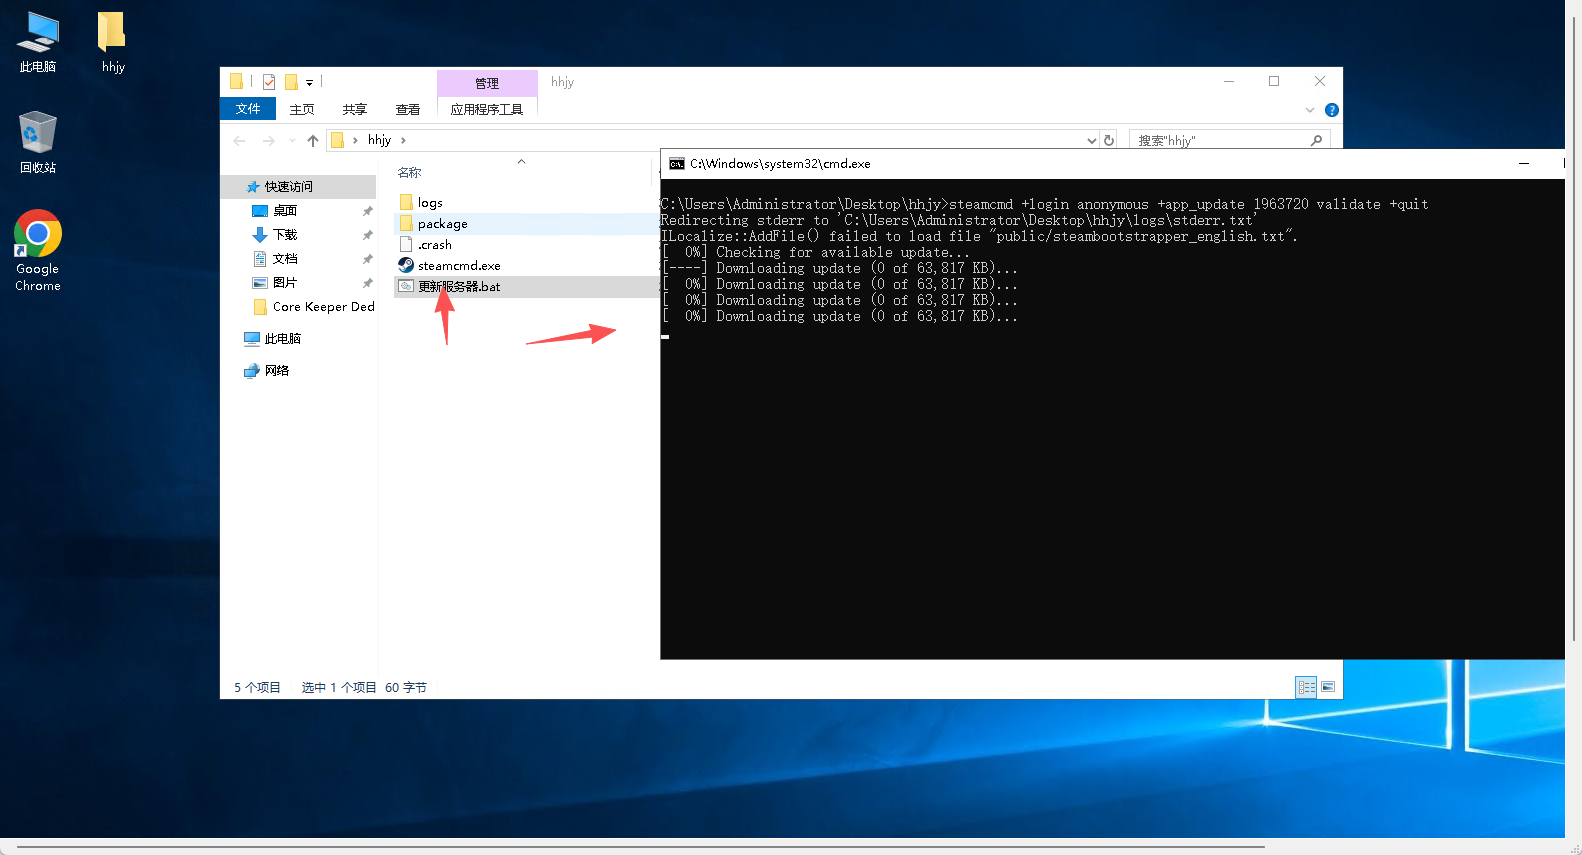Select the steamcmd.exe file
Image resolution: width=1582 pixels, height=855 pixels.
(x=458, y=266)
